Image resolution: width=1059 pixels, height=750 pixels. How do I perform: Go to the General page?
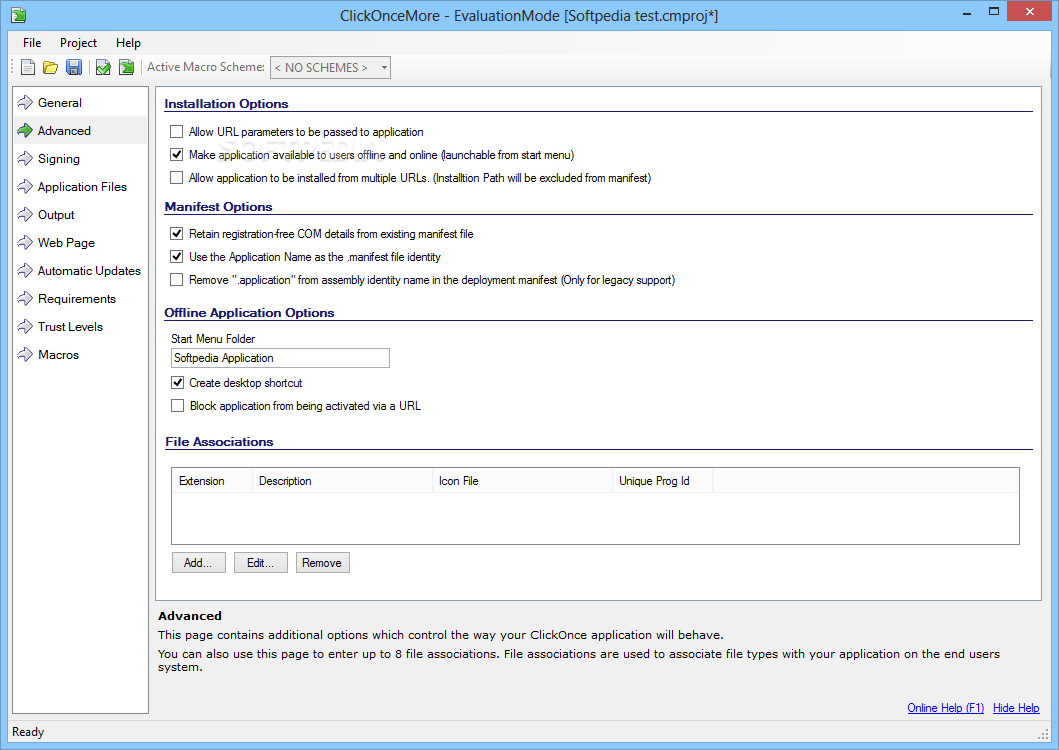click(59, 103)
